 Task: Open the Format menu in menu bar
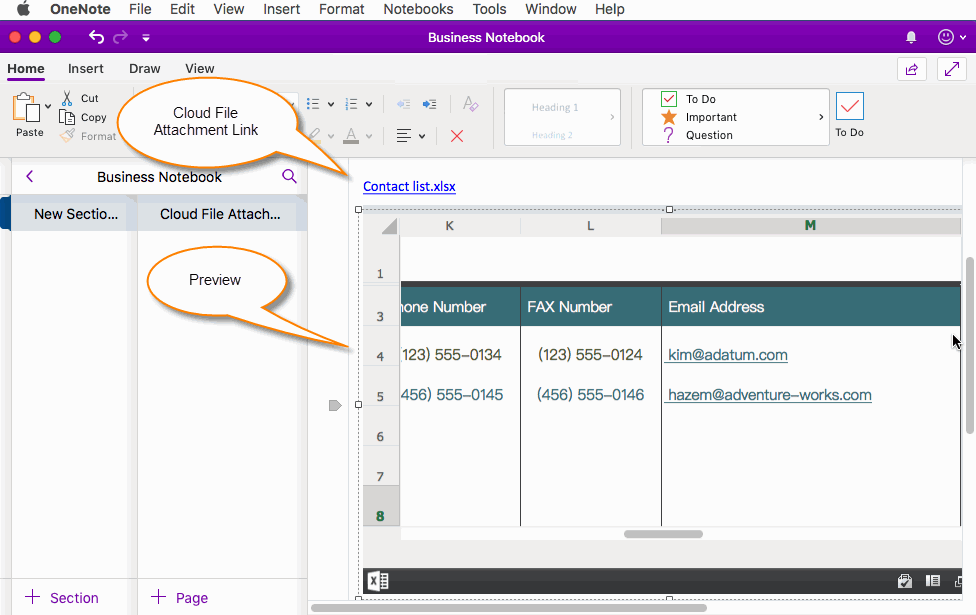pos(342,9)
